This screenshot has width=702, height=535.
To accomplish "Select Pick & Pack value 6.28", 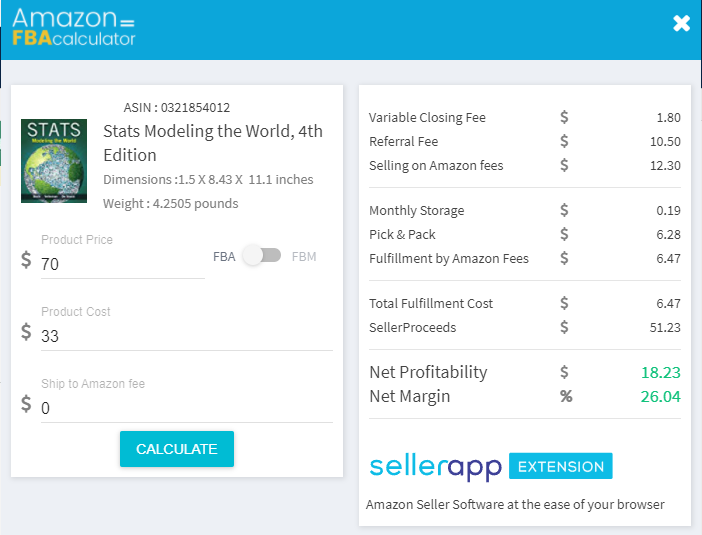I will 668,235.
